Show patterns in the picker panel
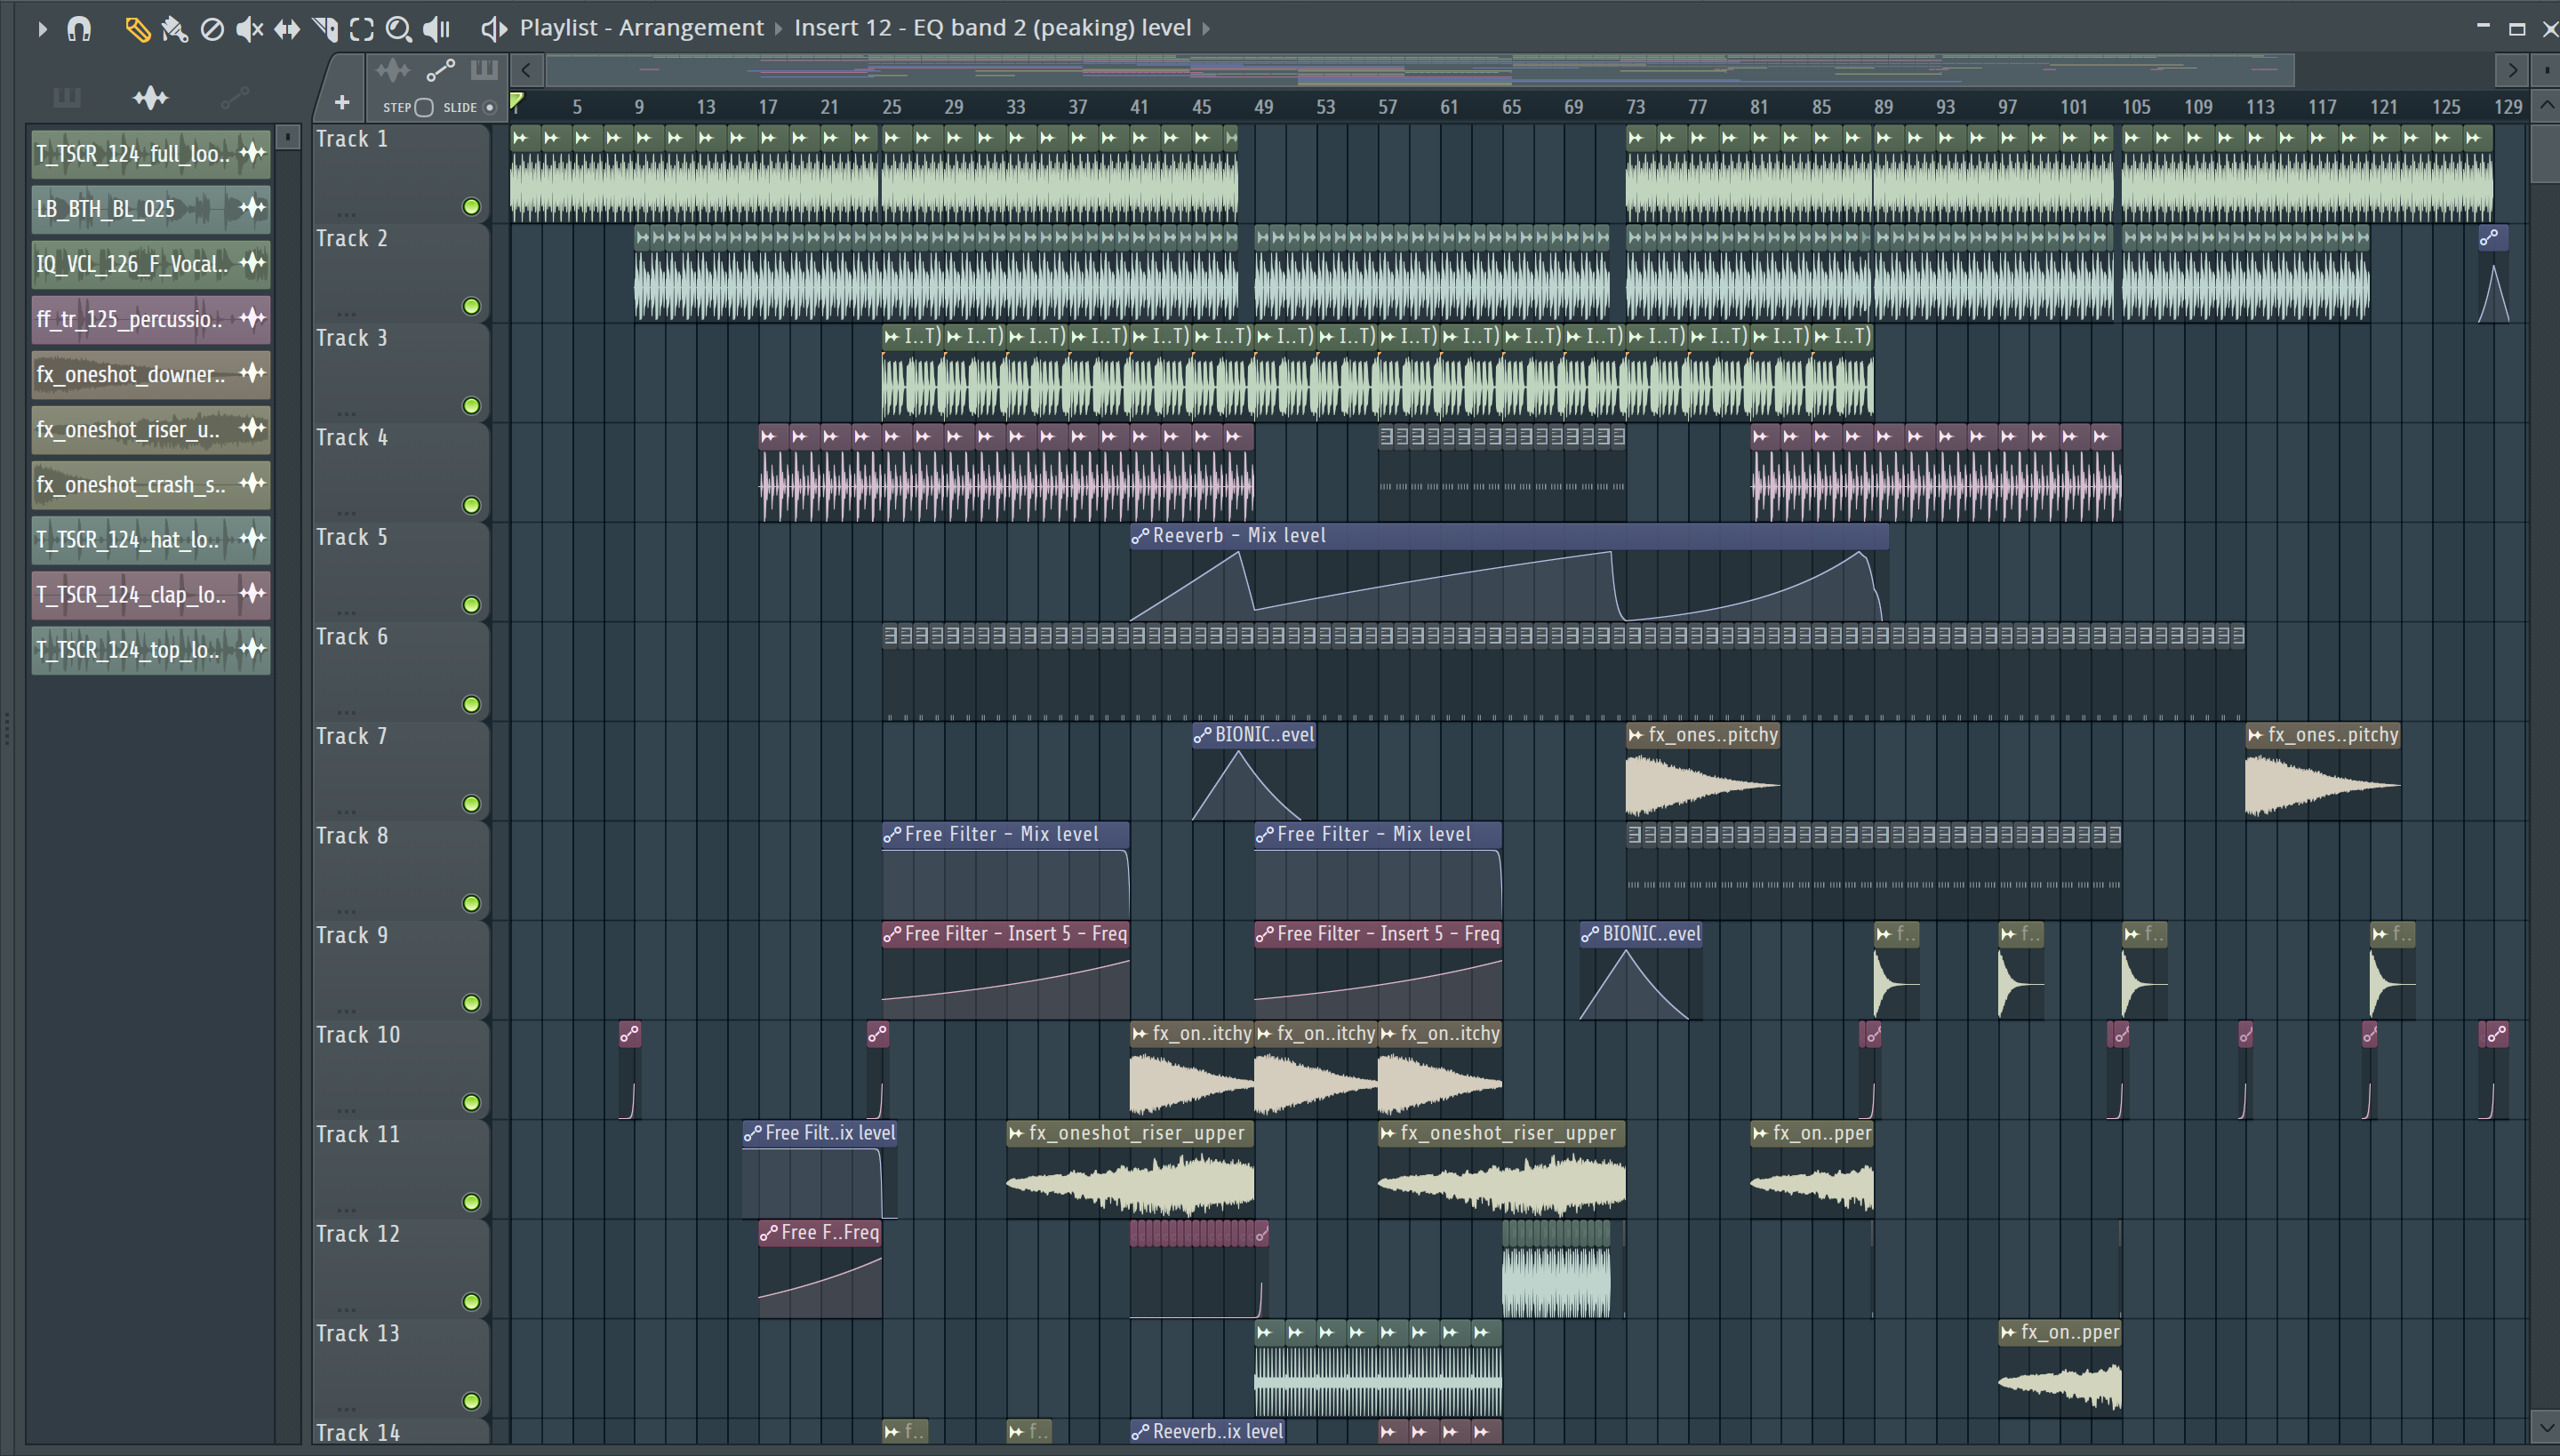The height and width of the screenshot is (1456, 2560). (x=67, y=97)
